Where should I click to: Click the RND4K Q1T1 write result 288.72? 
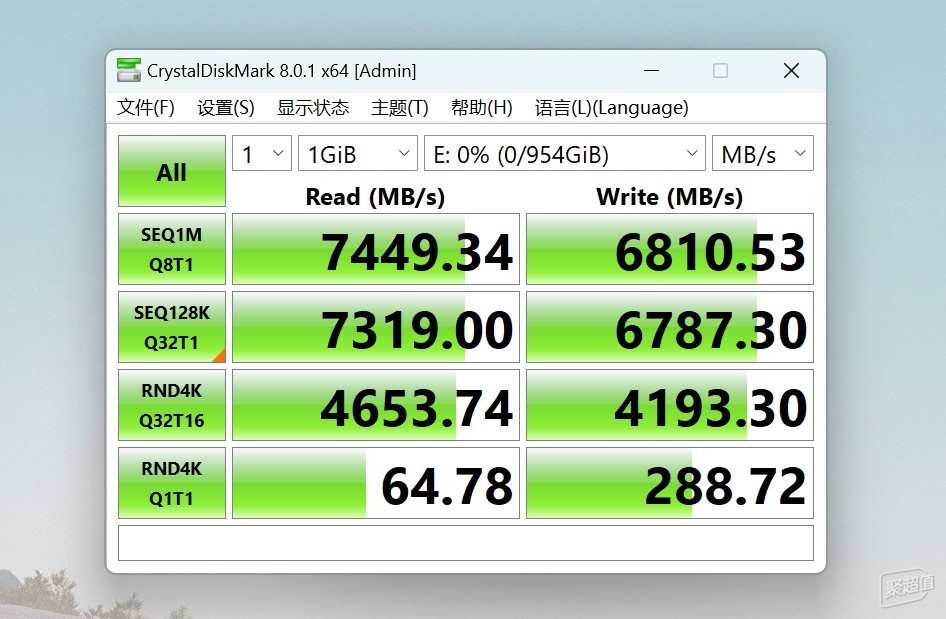(x=670, y=483)
